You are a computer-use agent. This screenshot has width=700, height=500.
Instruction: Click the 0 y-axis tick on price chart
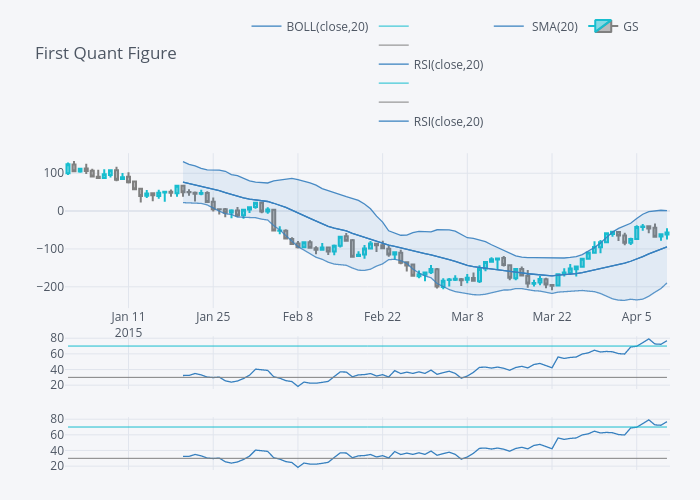(x=61, y=211)
